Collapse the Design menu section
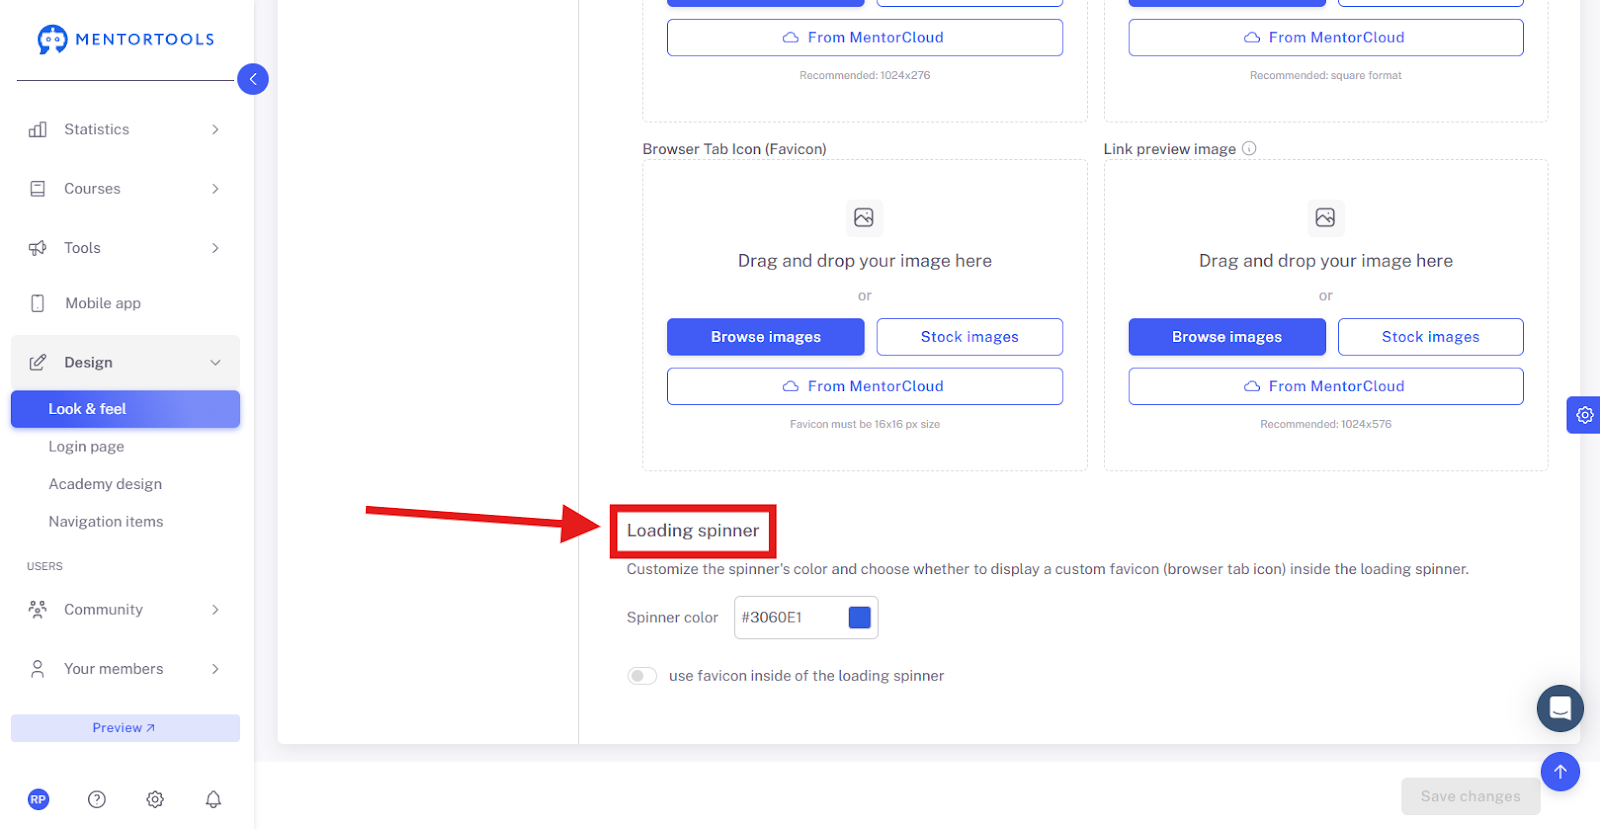 pos(125,362)
